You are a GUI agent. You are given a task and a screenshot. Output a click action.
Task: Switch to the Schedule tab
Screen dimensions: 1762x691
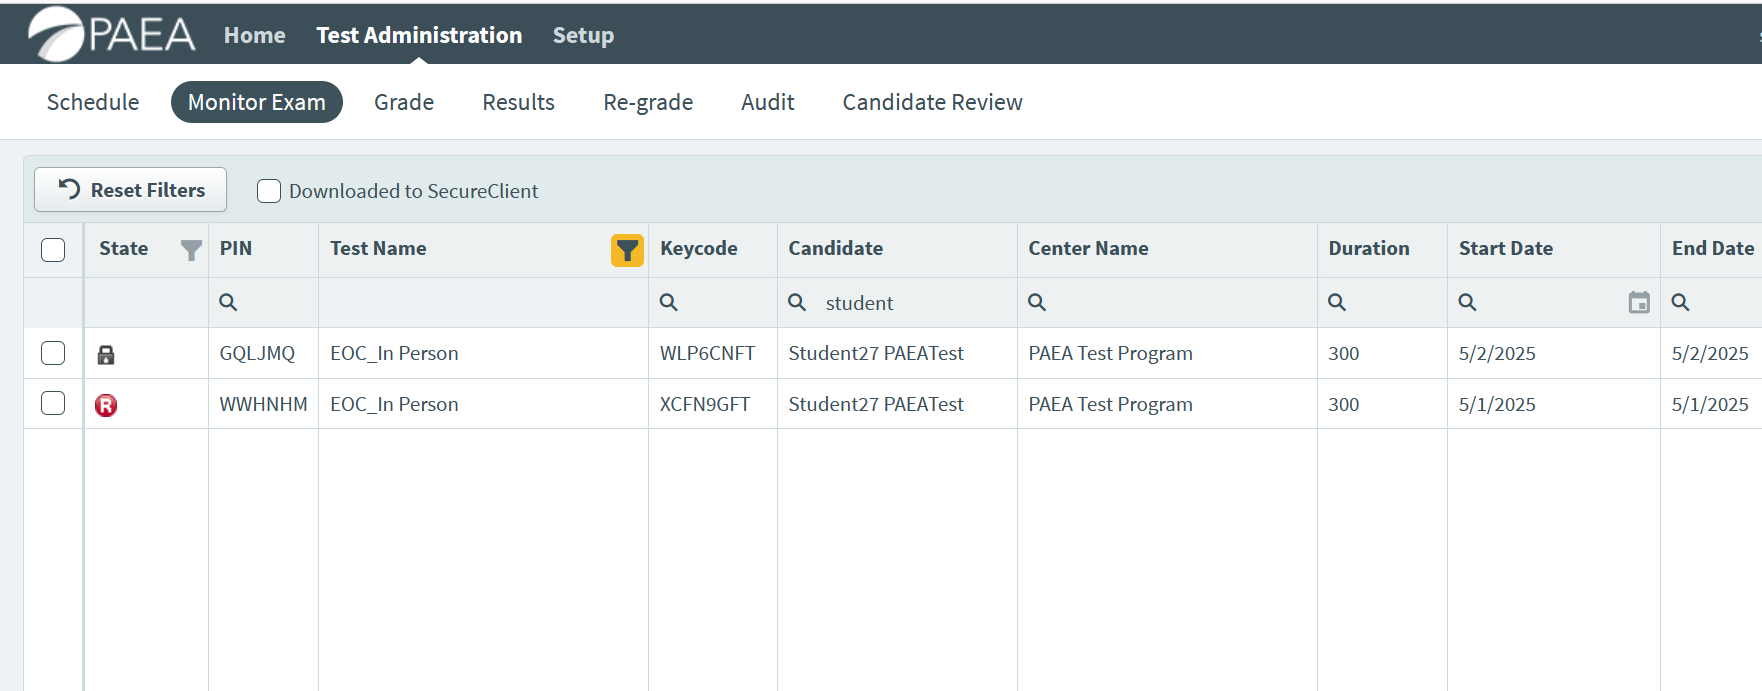(x=93, y=102)
